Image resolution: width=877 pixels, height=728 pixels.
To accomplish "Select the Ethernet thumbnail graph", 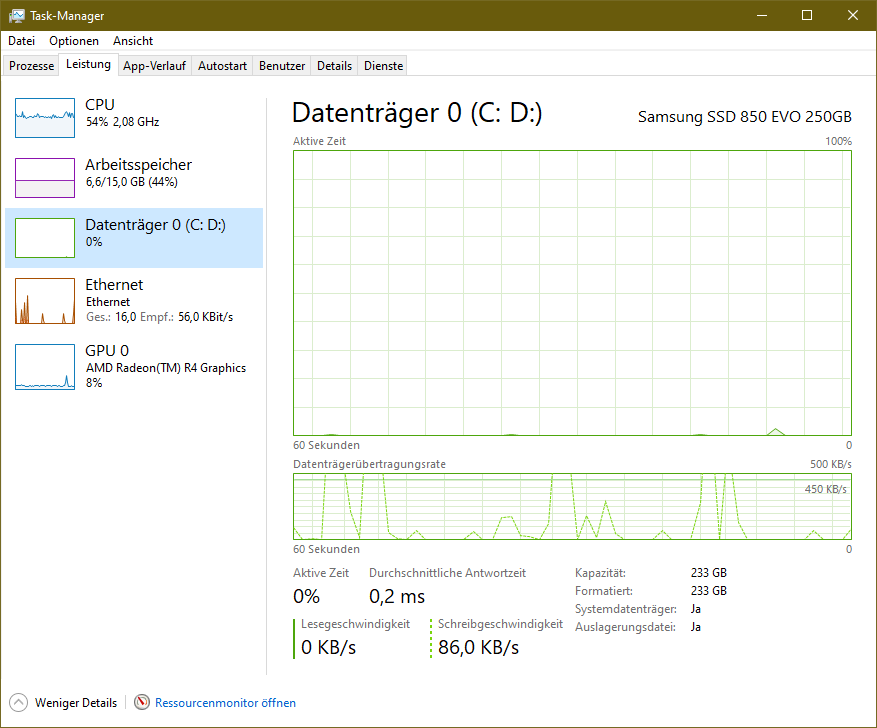I will 45,301.
